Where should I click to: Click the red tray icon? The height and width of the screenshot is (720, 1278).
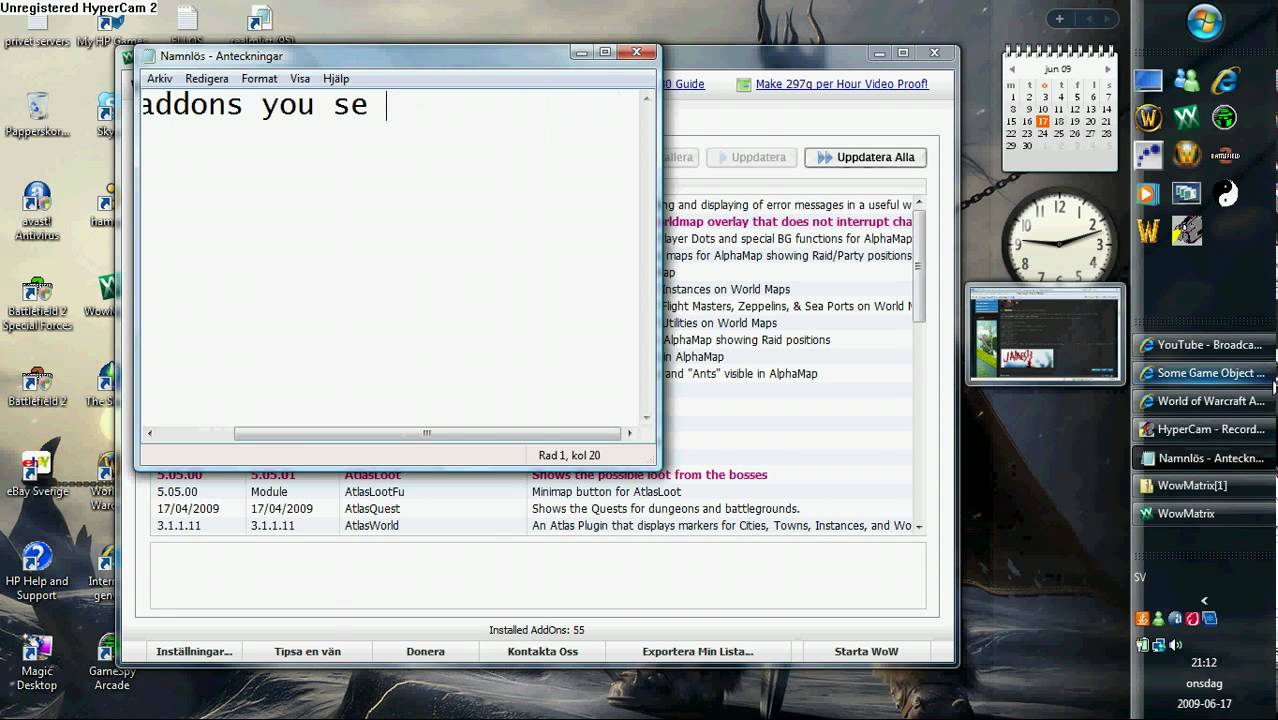click(x=1192, y=619)
